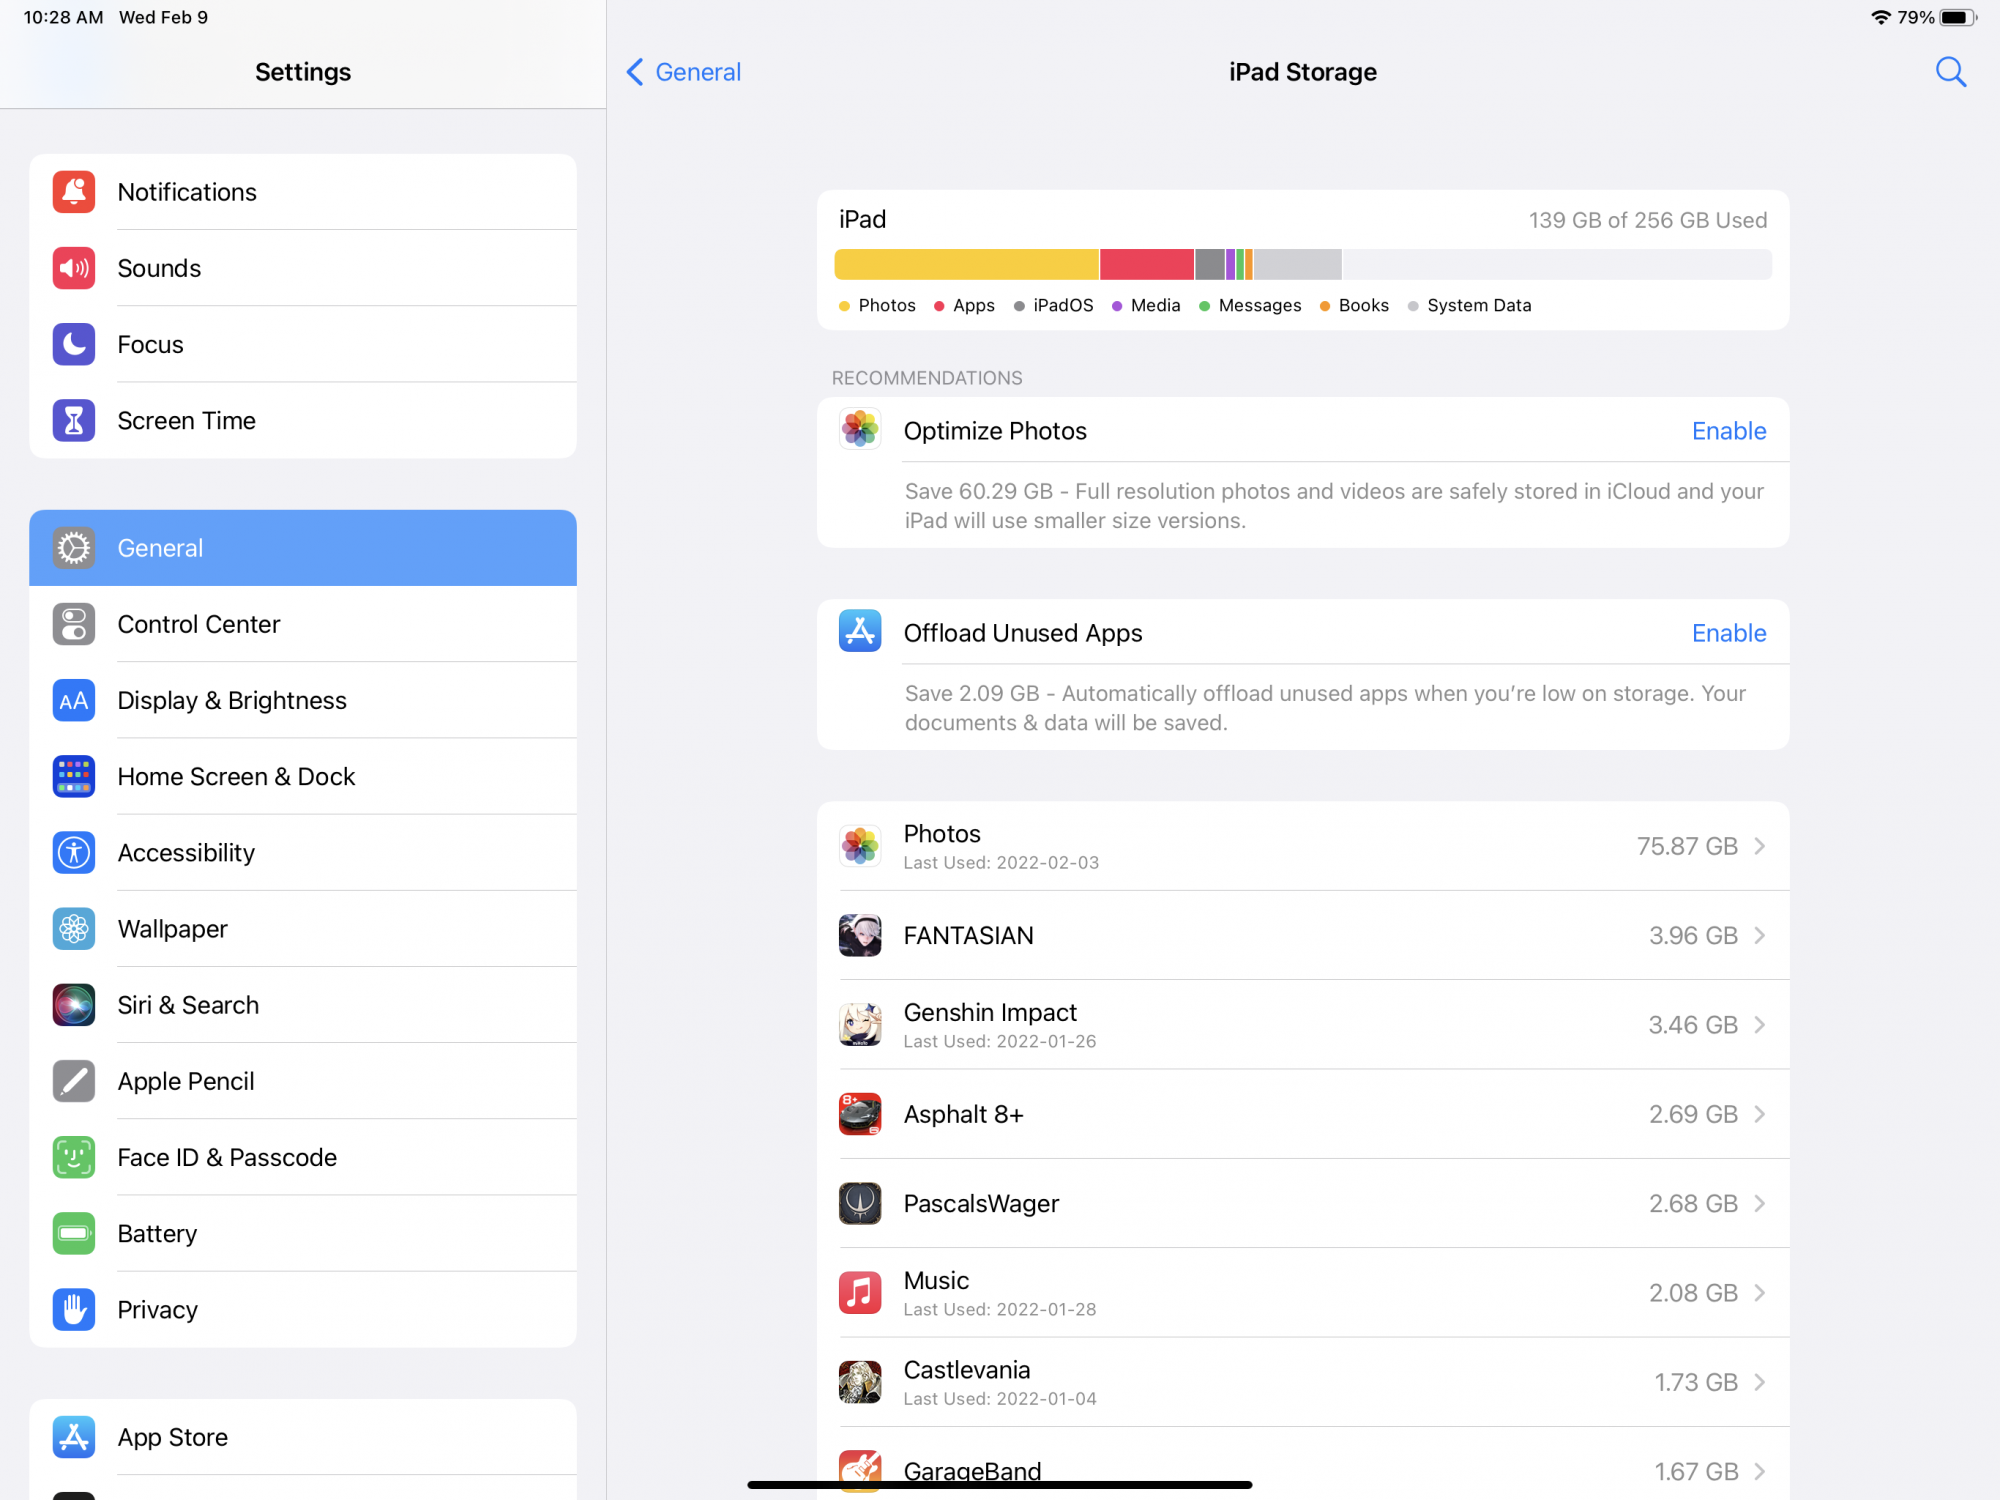
Task: Open the Notifications bell icon
Action: click(x=74, y=192)
